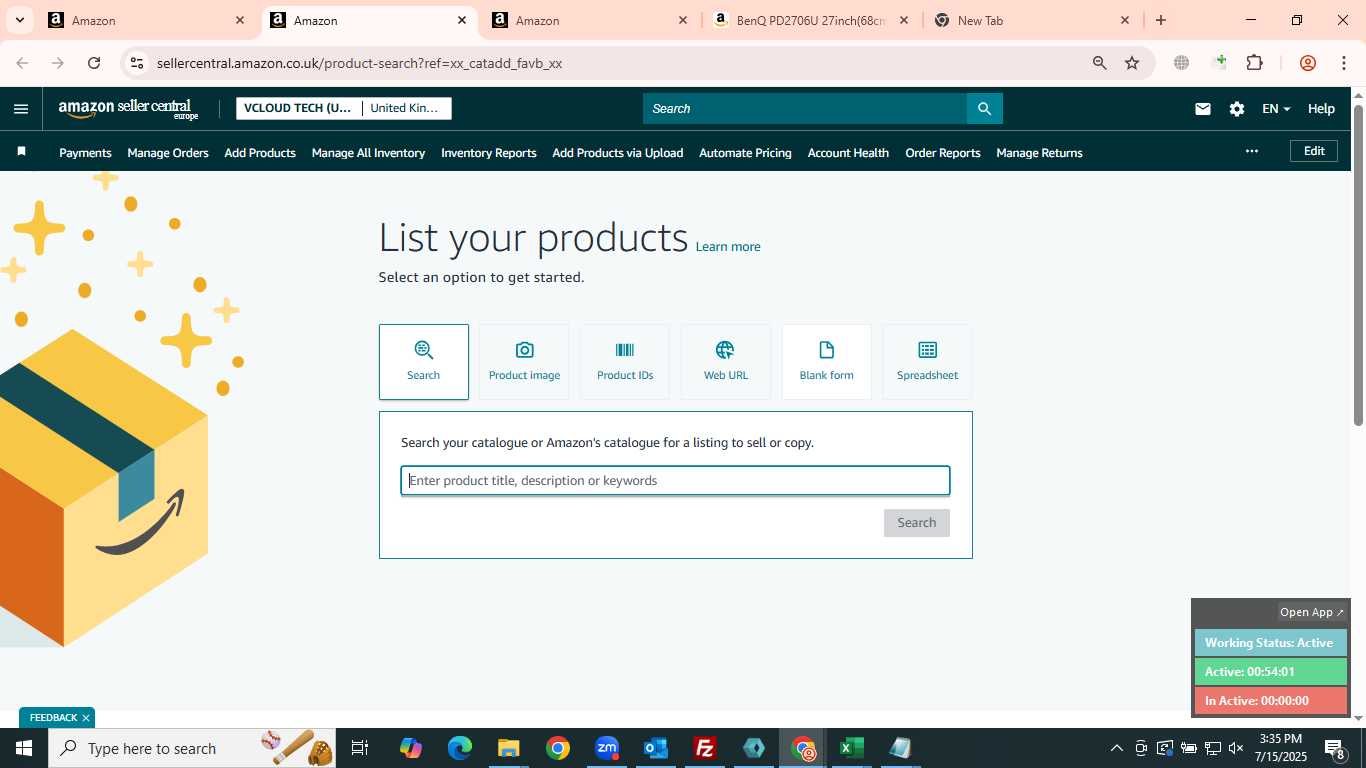This screenshot has width=1366, height=768.
Task: Click the Working Status: Active label
Action: (1270, 643)
